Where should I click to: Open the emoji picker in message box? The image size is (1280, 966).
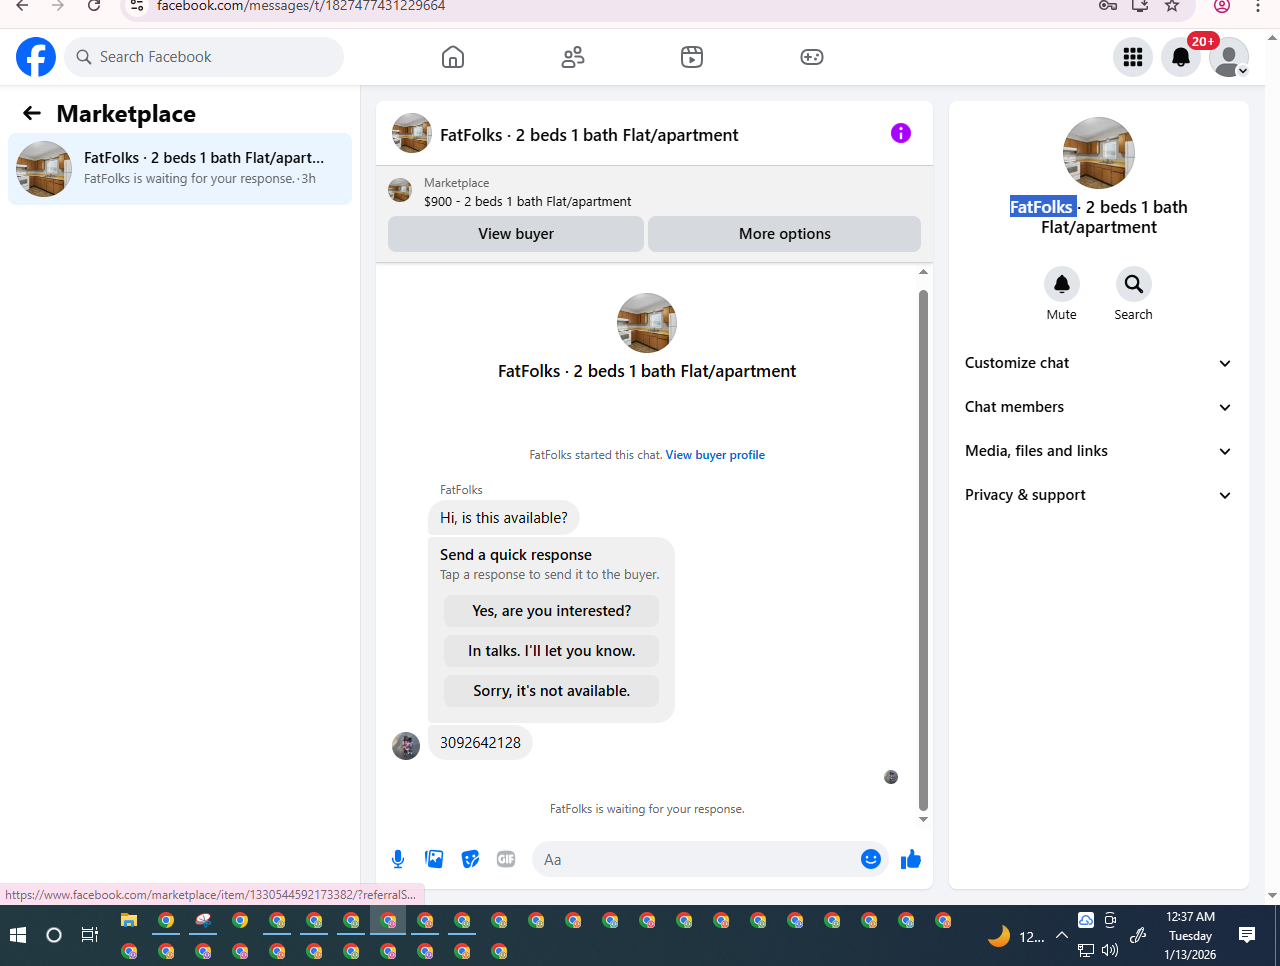tap(871, 859)
